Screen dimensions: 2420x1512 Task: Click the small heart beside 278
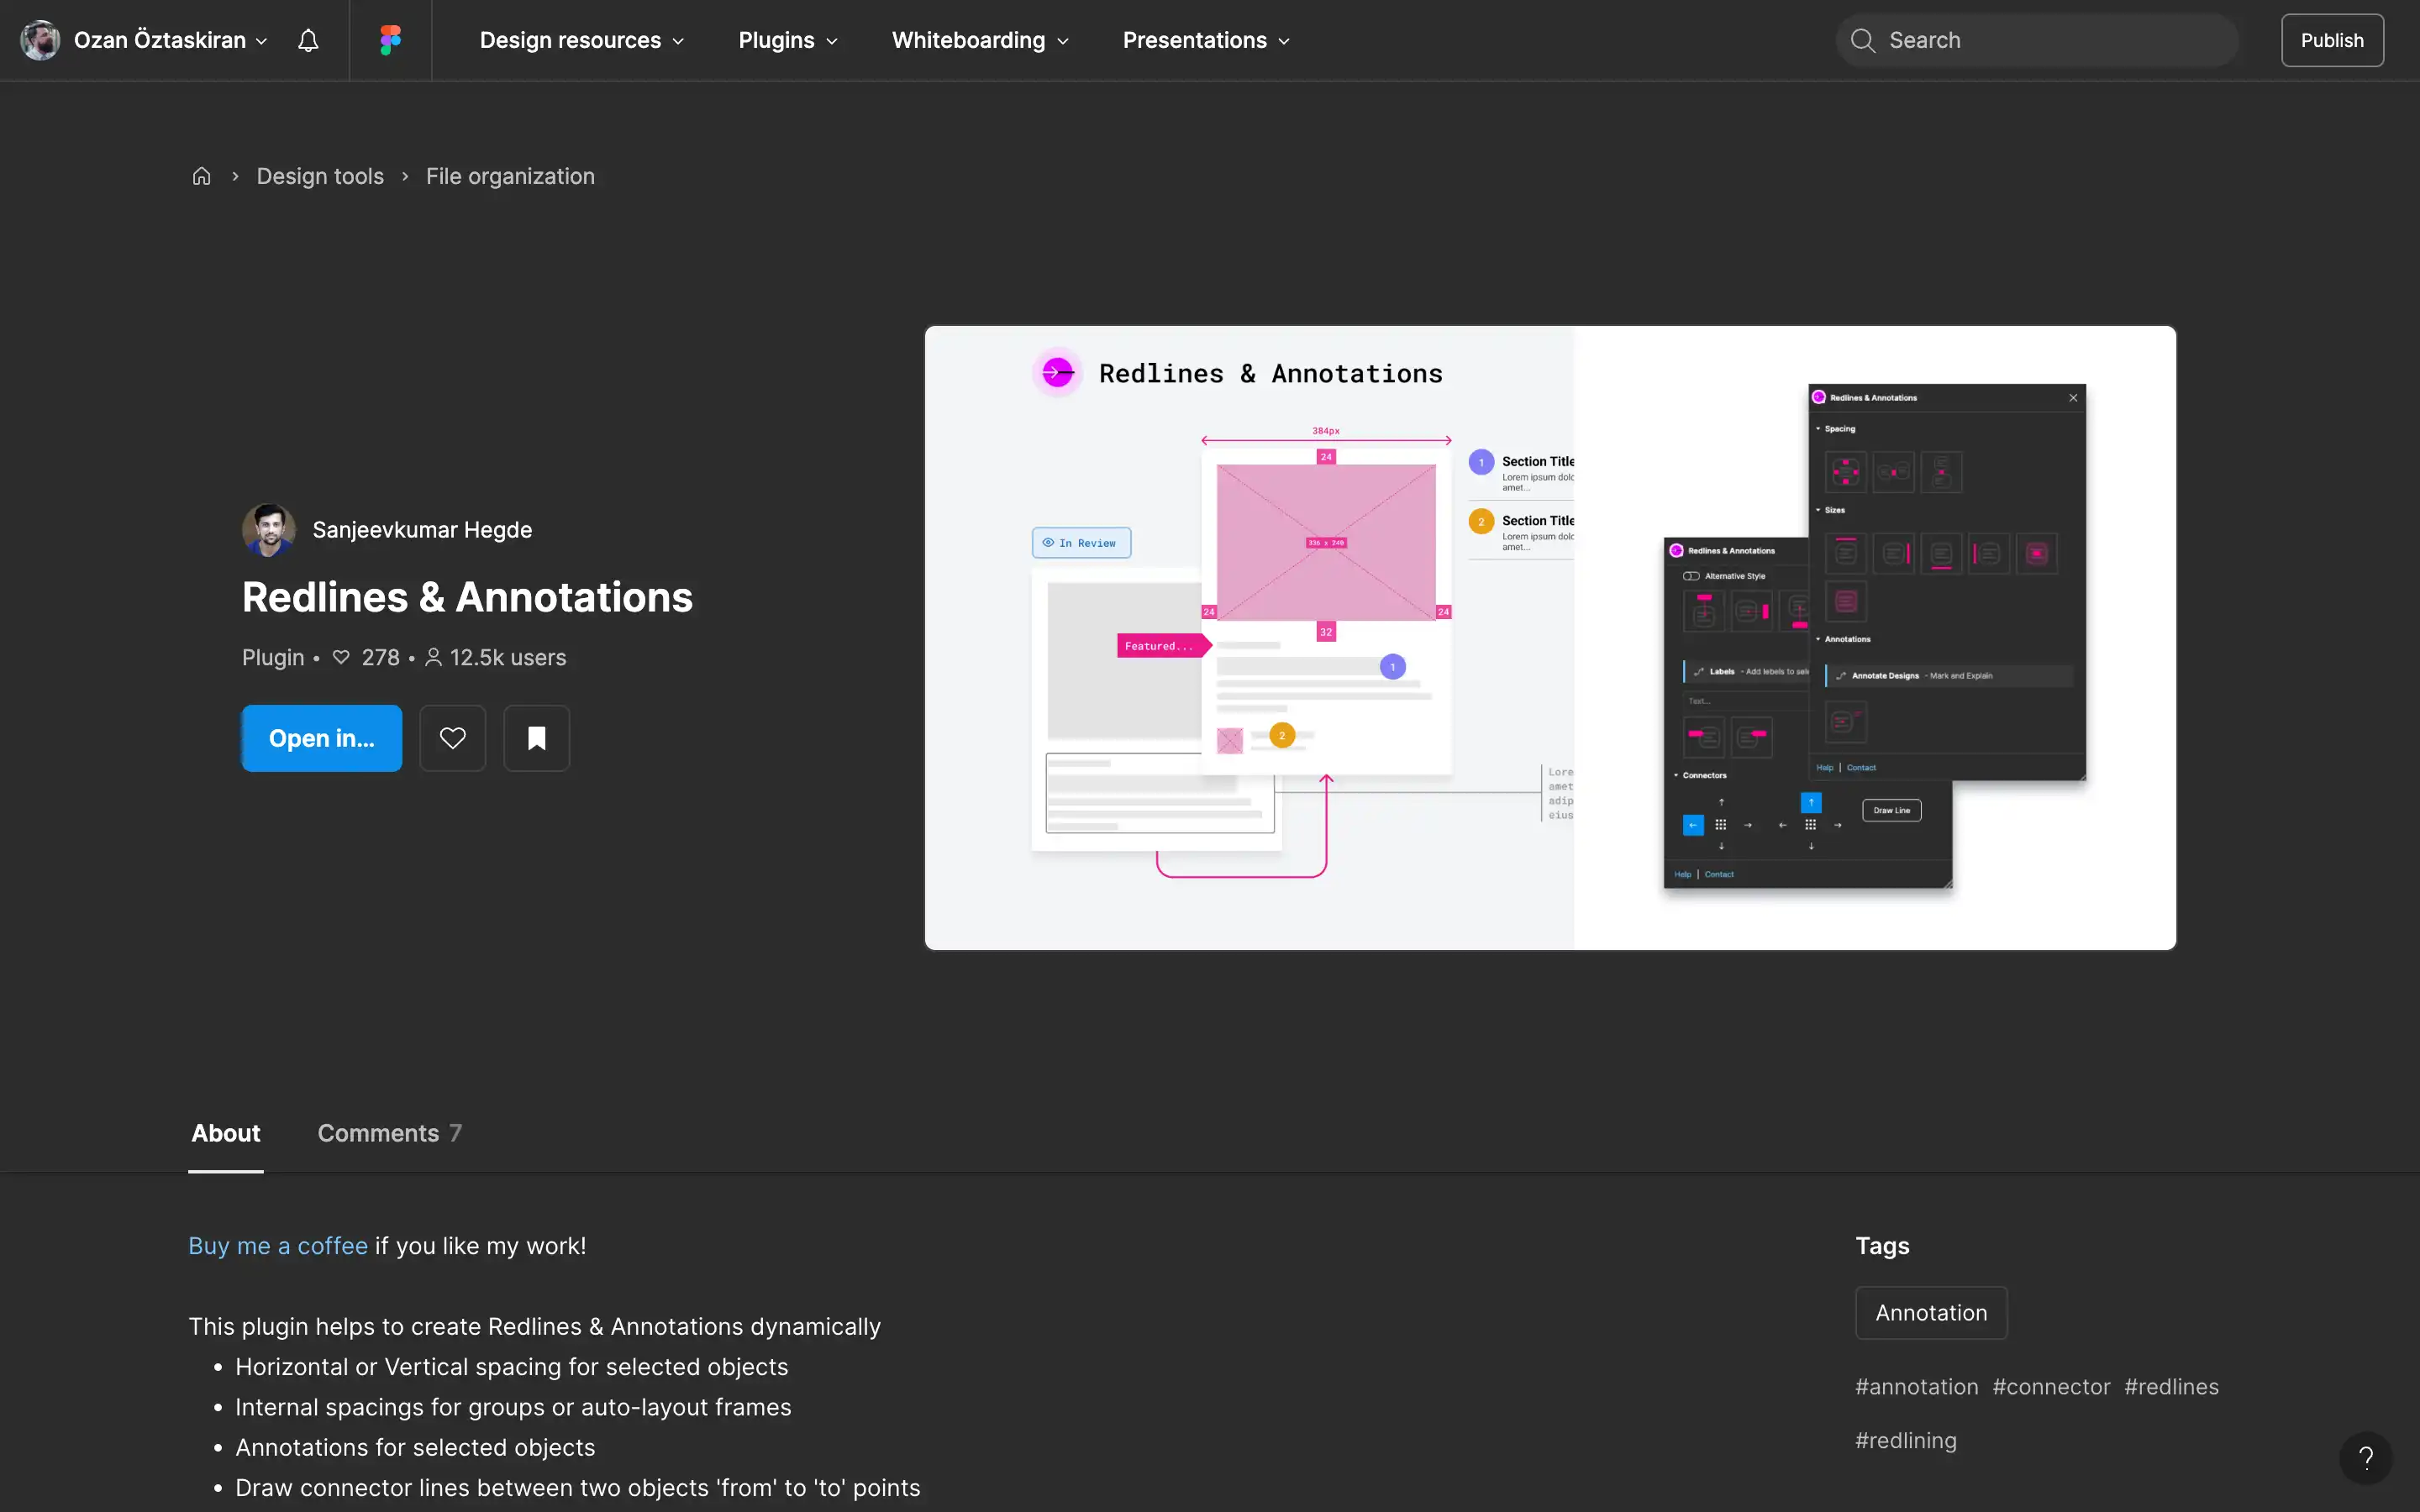[341, 658]
